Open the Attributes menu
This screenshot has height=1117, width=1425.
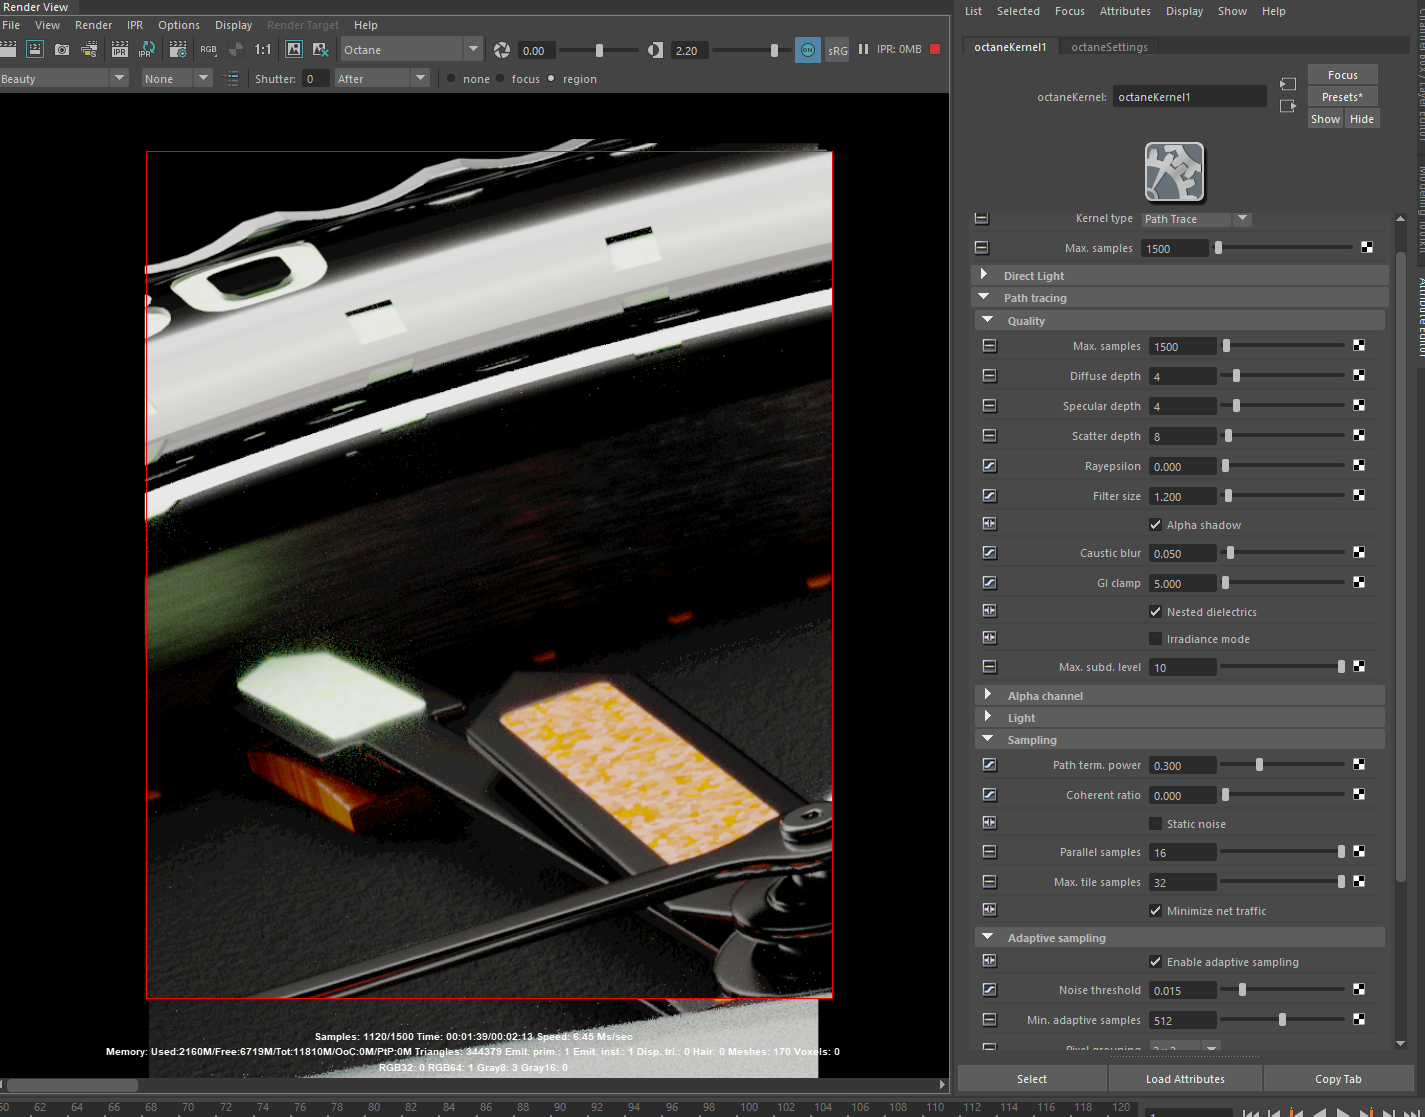(1125, 11)
